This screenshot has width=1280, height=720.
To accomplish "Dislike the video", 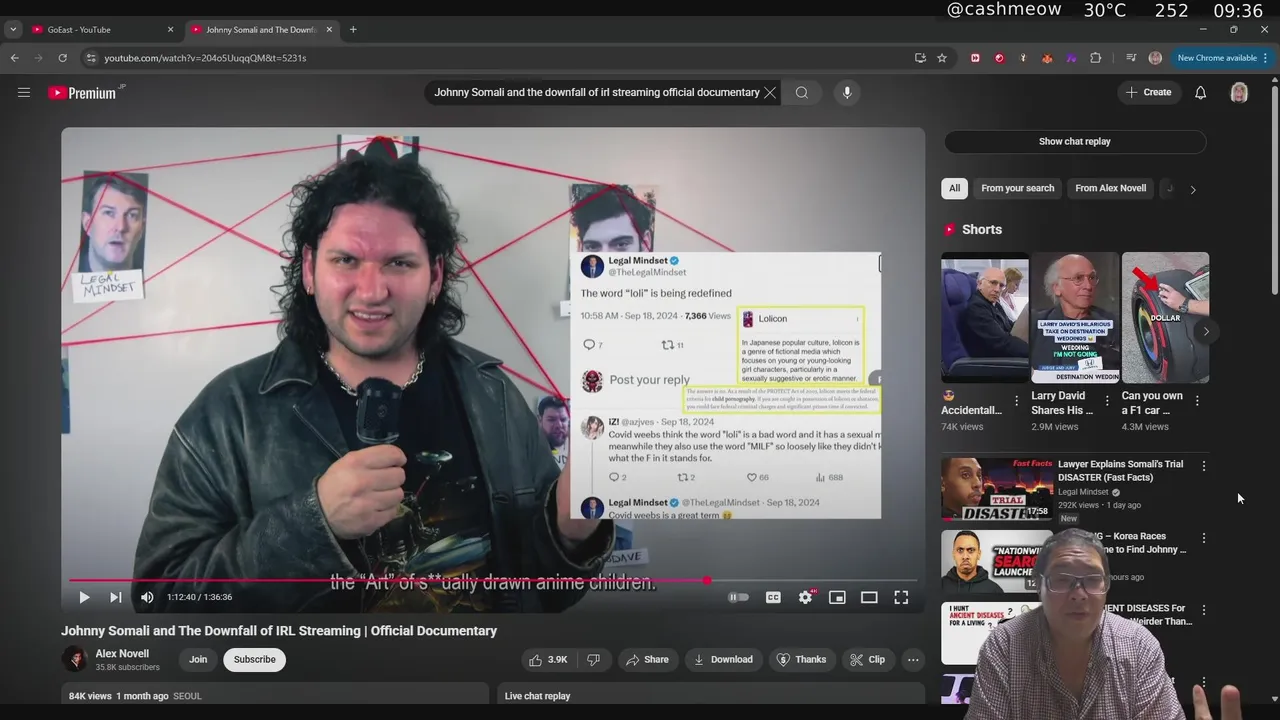I will [x=593, y=659].
